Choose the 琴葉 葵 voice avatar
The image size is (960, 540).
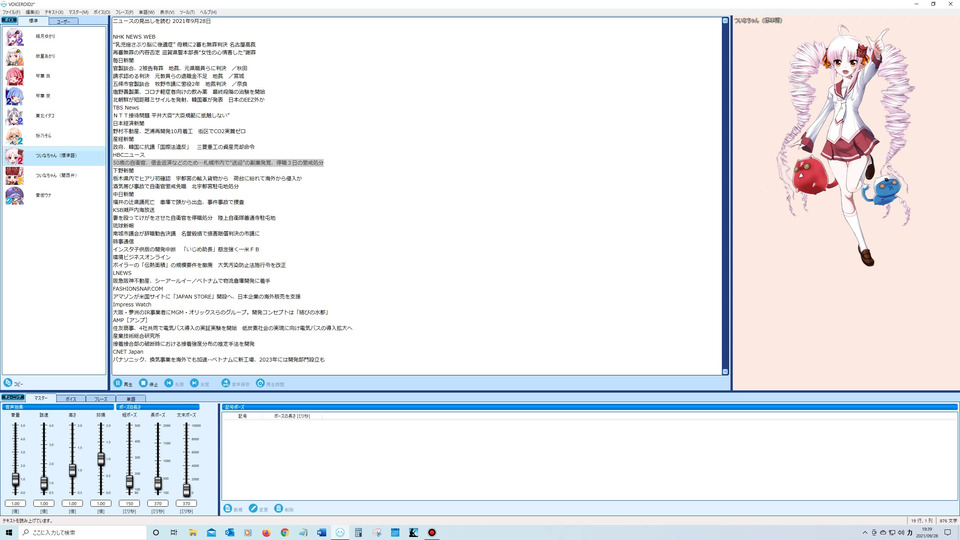14,96
